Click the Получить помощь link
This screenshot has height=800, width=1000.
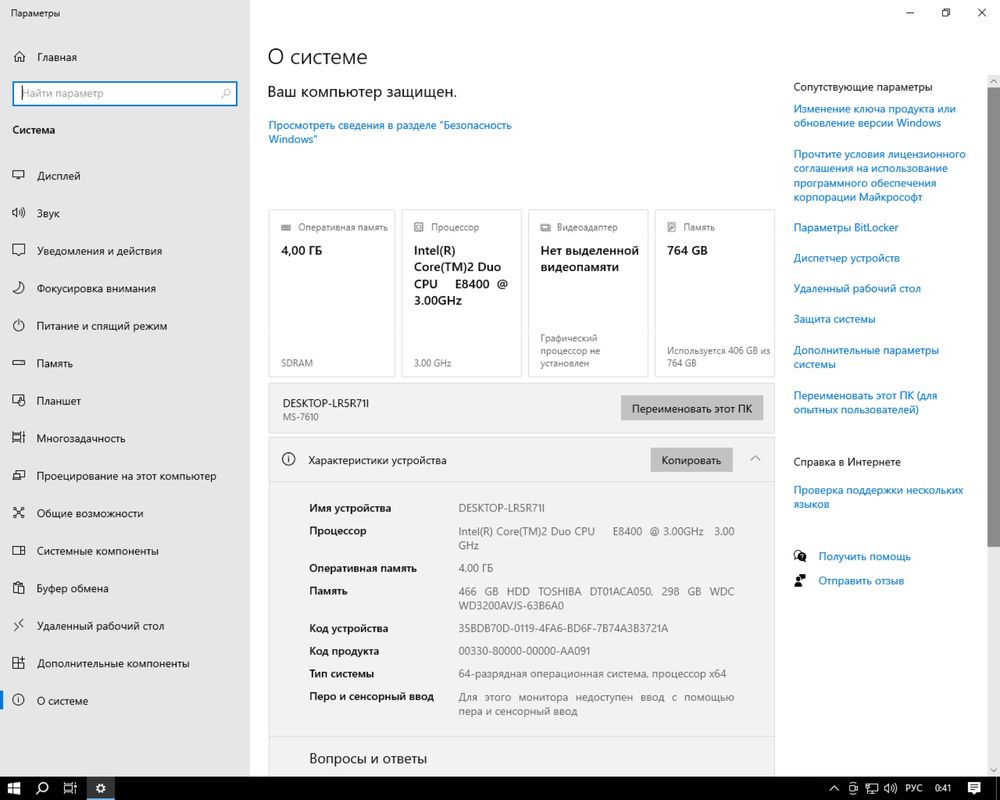(x=864, y=556)
